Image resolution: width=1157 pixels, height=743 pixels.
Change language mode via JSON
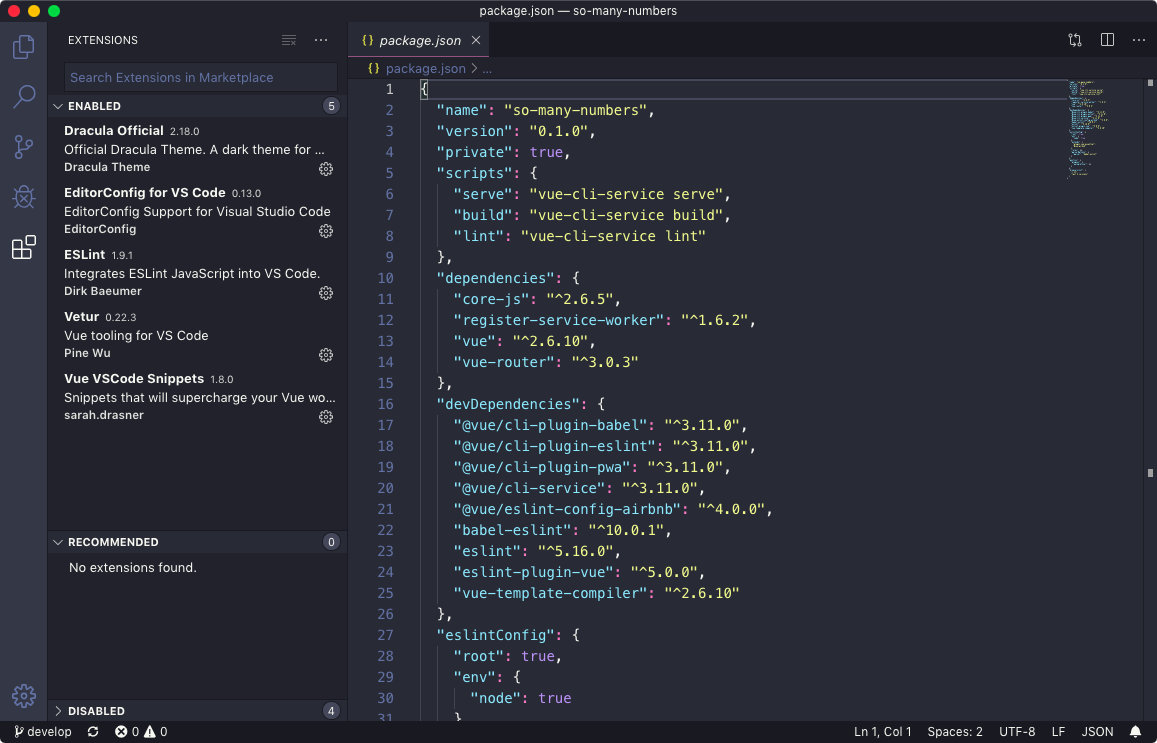point(1097,731)
